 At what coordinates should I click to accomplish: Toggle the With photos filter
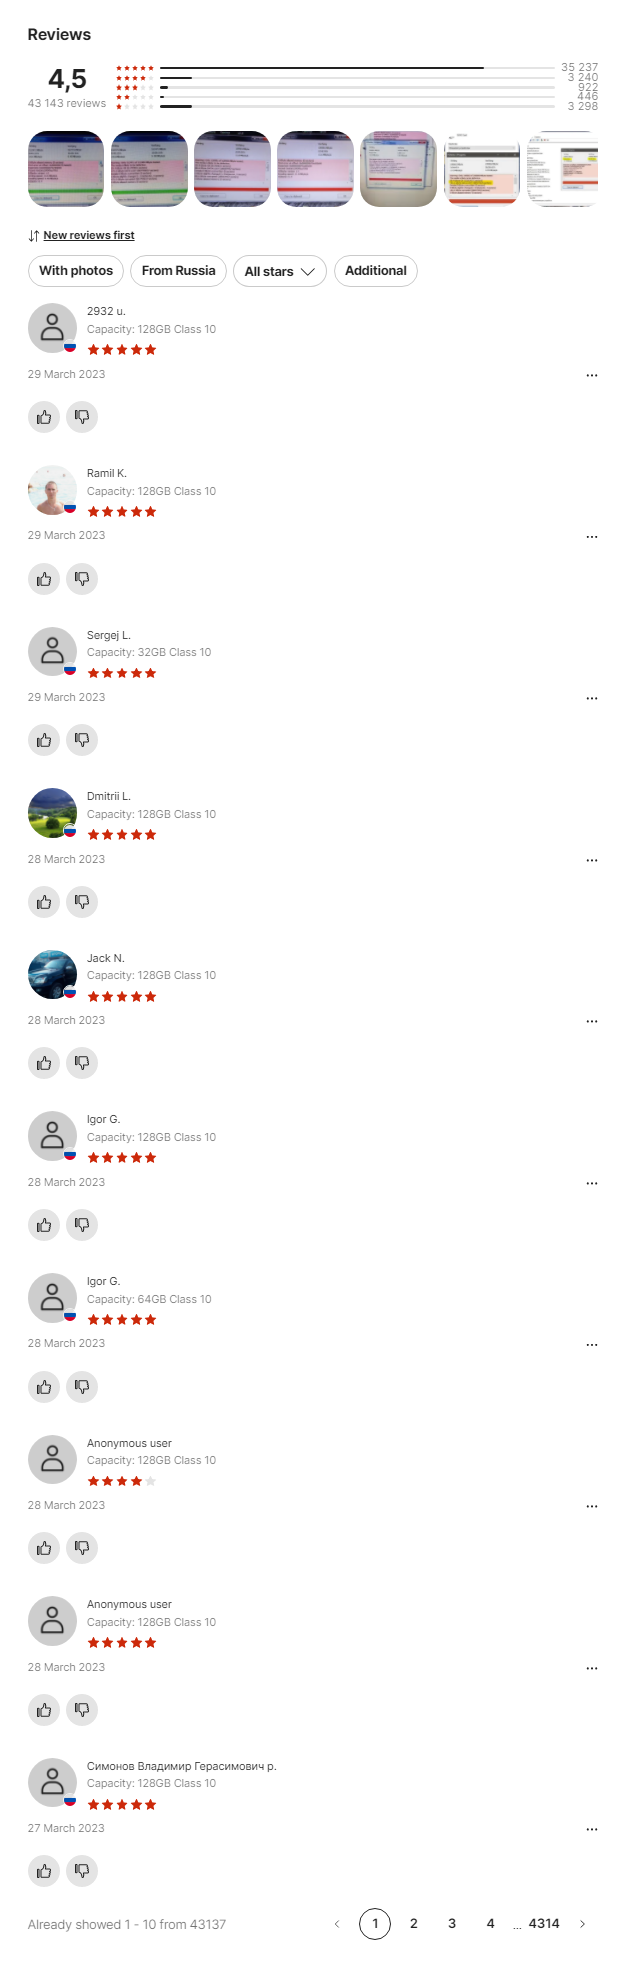point(76,271)
